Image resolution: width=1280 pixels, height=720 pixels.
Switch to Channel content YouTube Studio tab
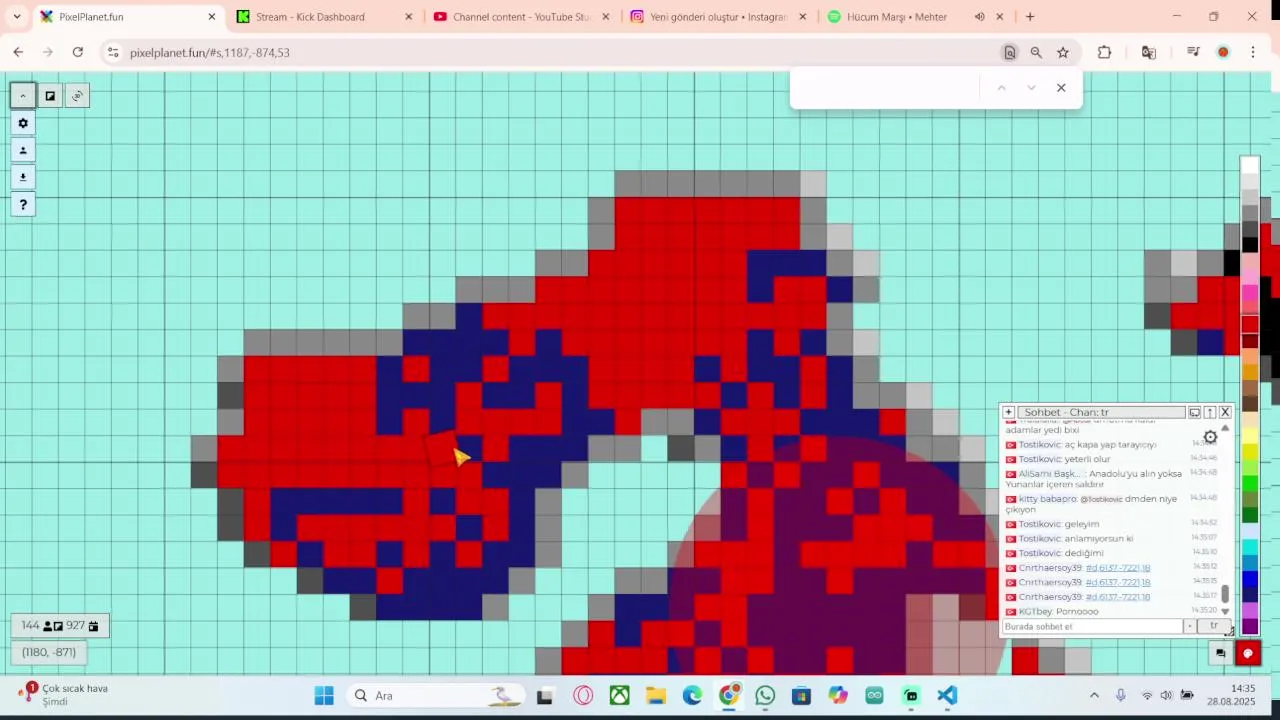coord(521,17)
